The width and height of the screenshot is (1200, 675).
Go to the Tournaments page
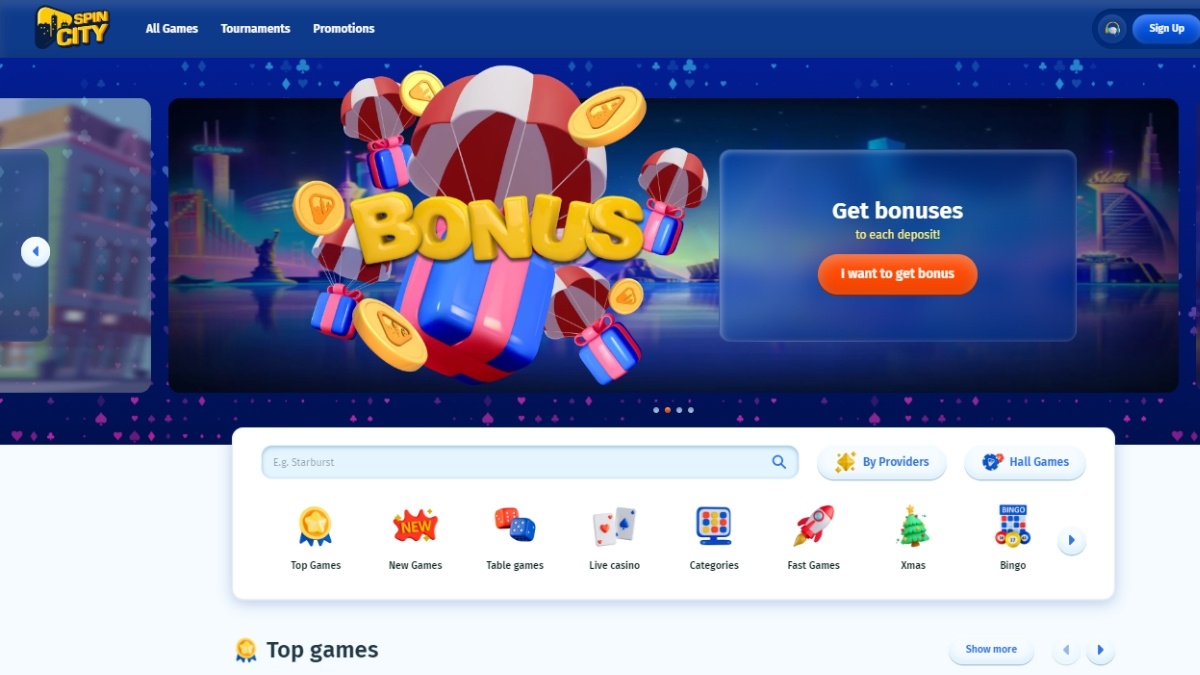pos(255,29)
